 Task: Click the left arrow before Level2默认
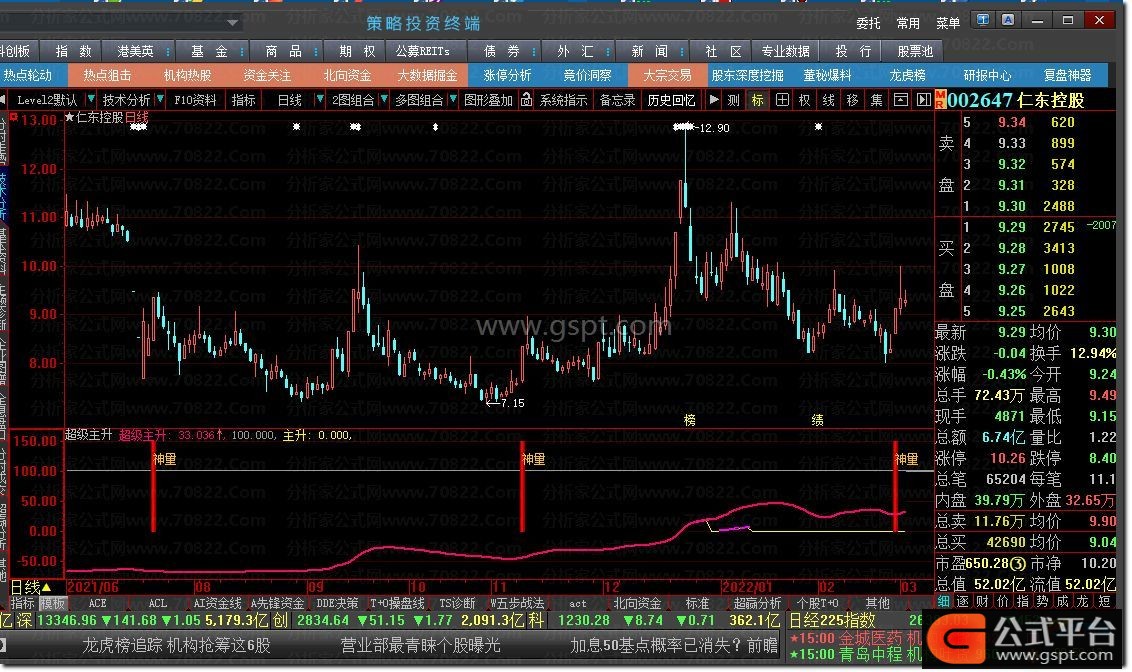tap(4, 100)
